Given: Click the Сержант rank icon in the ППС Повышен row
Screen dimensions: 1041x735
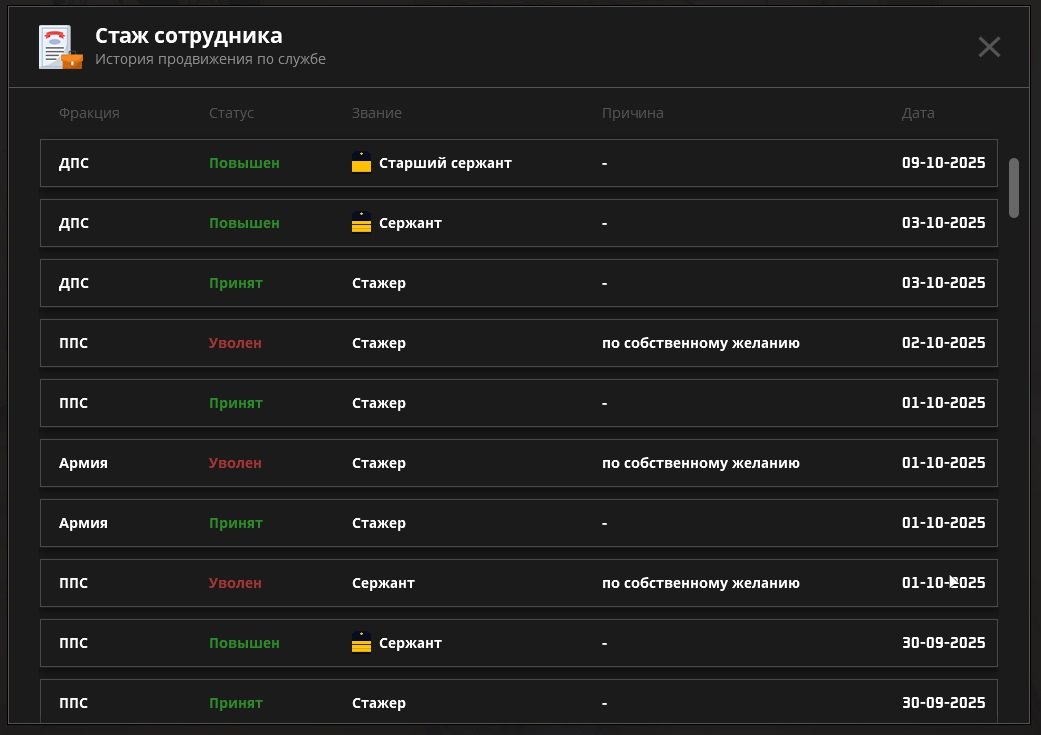Looking at the screenshot, I should coord(361,643).
